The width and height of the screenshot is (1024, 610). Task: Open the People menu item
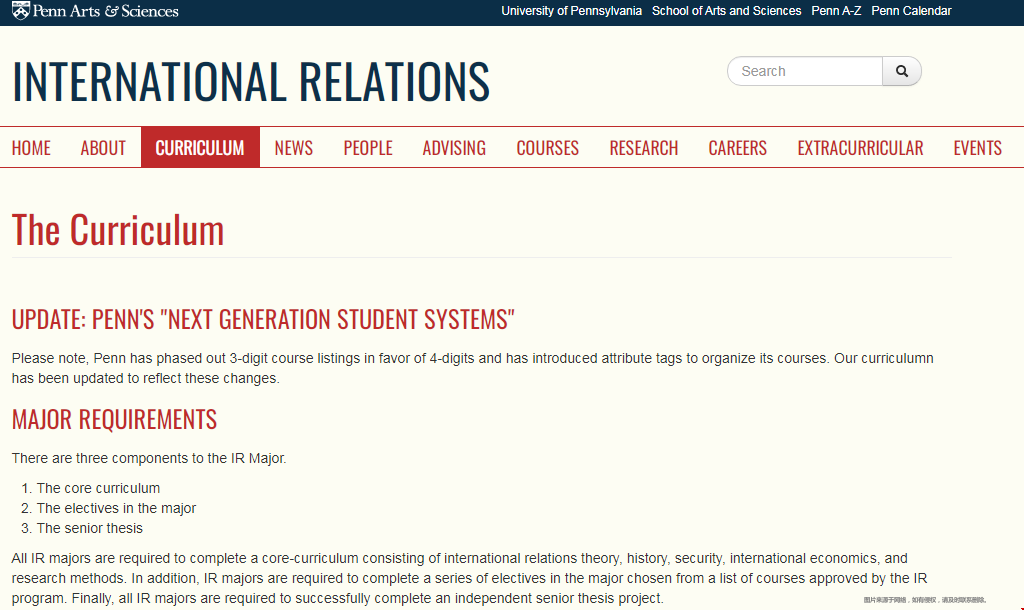(x=368, y=148)
